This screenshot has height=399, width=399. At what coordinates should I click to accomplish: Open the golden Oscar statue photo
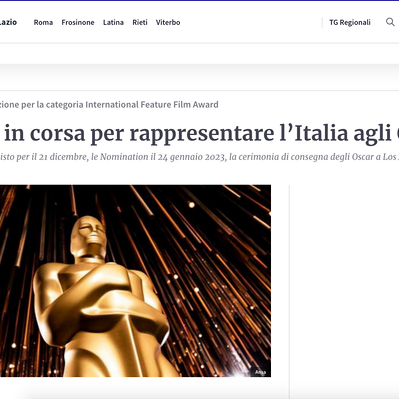coord(135,281)
